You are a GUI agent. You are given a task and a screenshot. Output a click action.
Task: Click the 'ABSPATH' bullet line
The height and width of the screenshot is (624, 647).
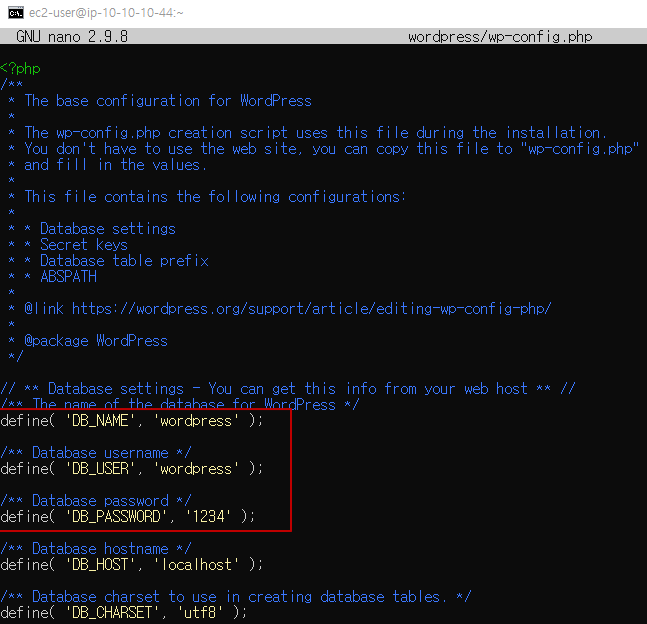pyautogui.click(x=68, y=277)
